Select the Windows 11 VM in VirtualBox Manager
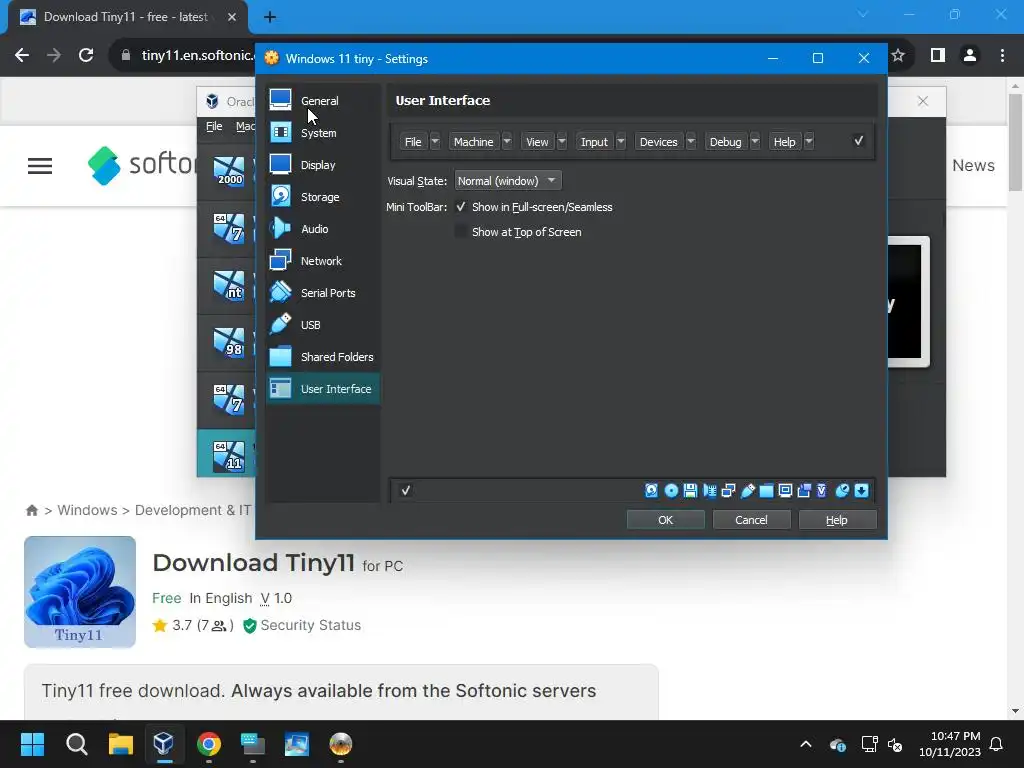The height and width of the screenshot is (768, 1024). pos(227,455)
